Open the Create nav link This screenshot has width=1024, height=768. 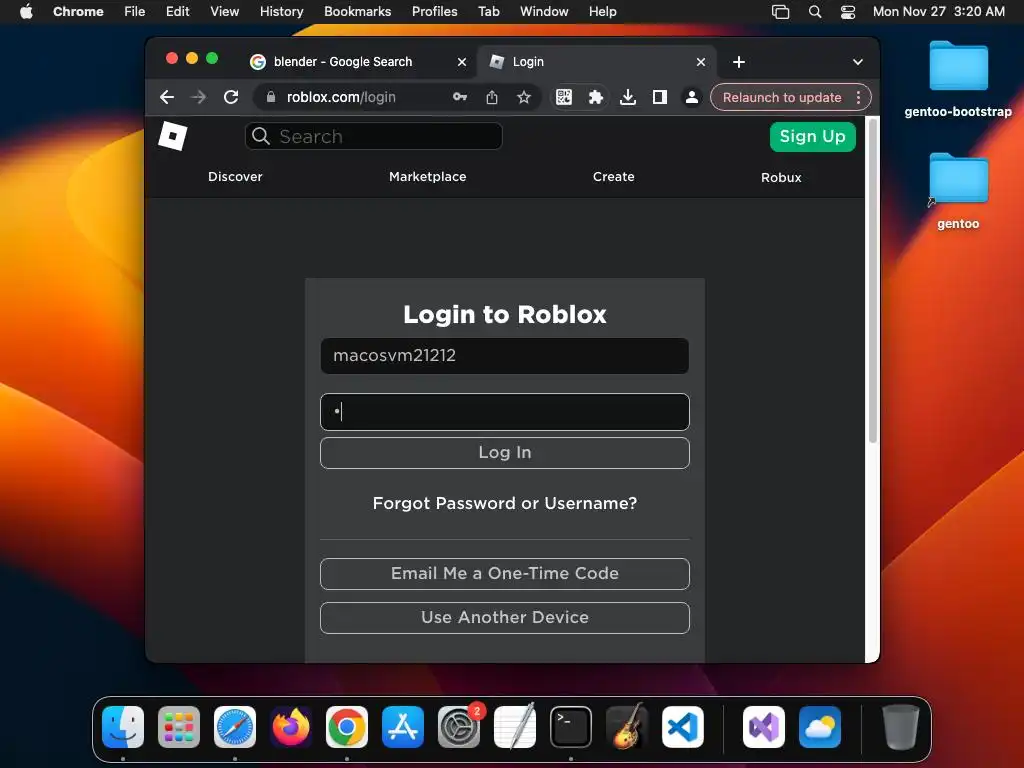pyautogui.click(x=613, y=176)
